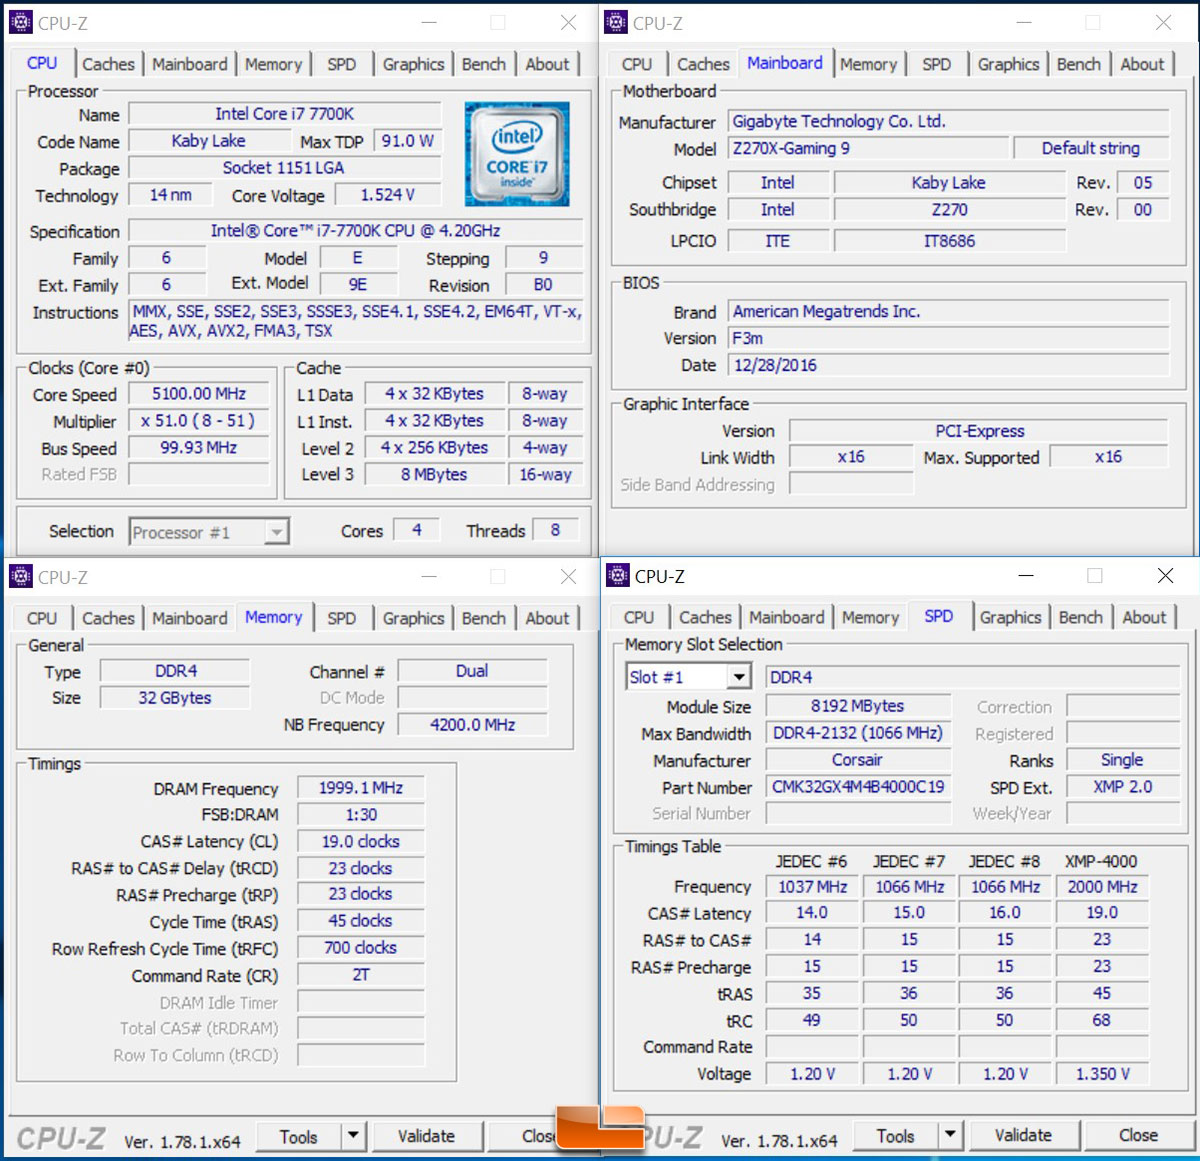Click the Max TDP 91.0 W value
This screenshot has height=1161, width=1200.
[x=407, y=141]
